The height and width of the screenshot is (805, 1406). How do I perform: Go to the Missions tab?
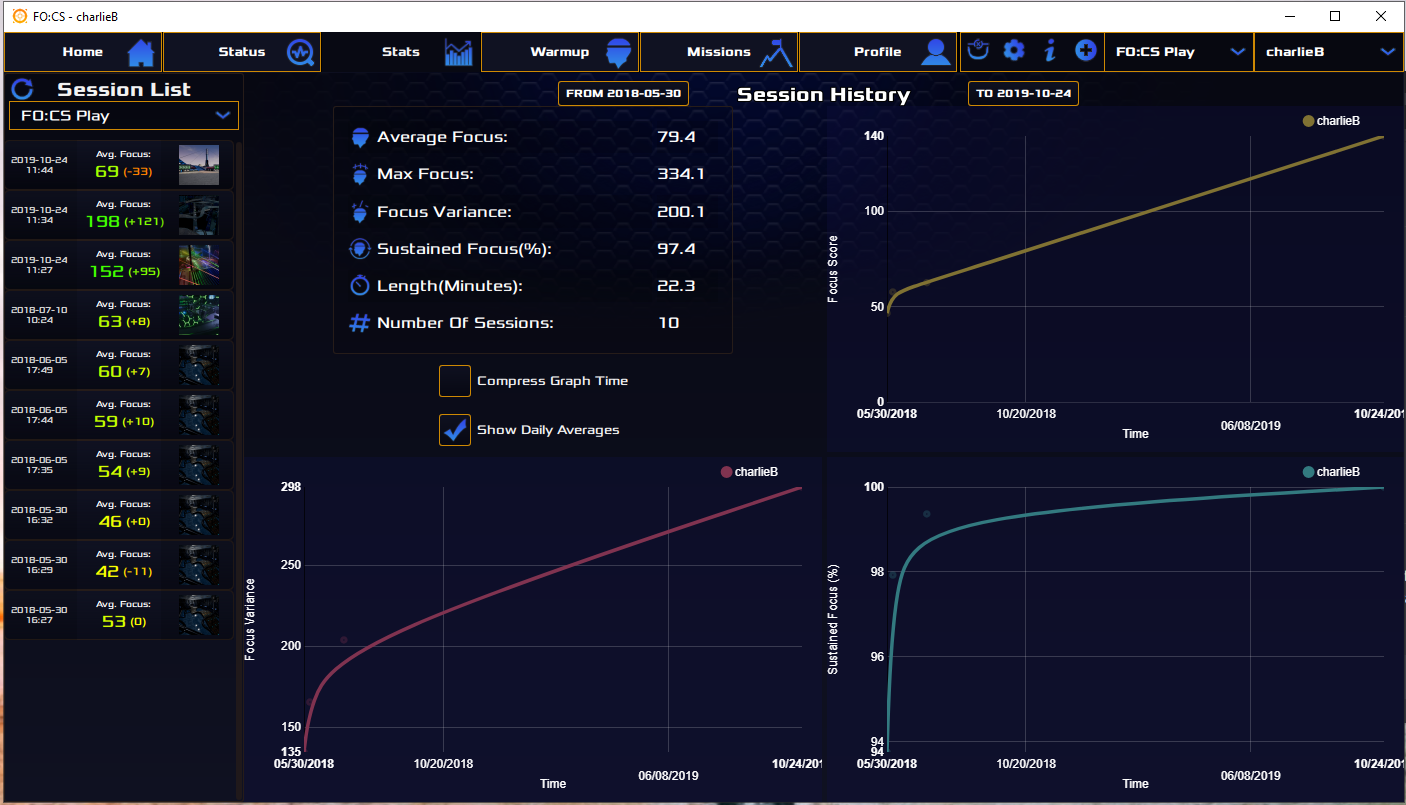[x=719, y=52]
